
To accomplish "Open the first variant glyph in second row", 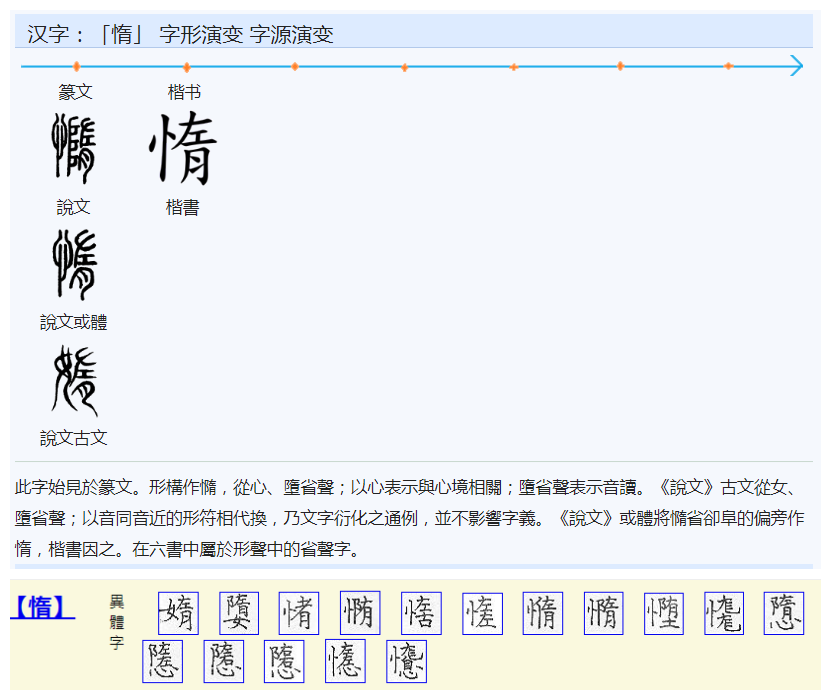I will pyautogui.click(x=163, y=661).
